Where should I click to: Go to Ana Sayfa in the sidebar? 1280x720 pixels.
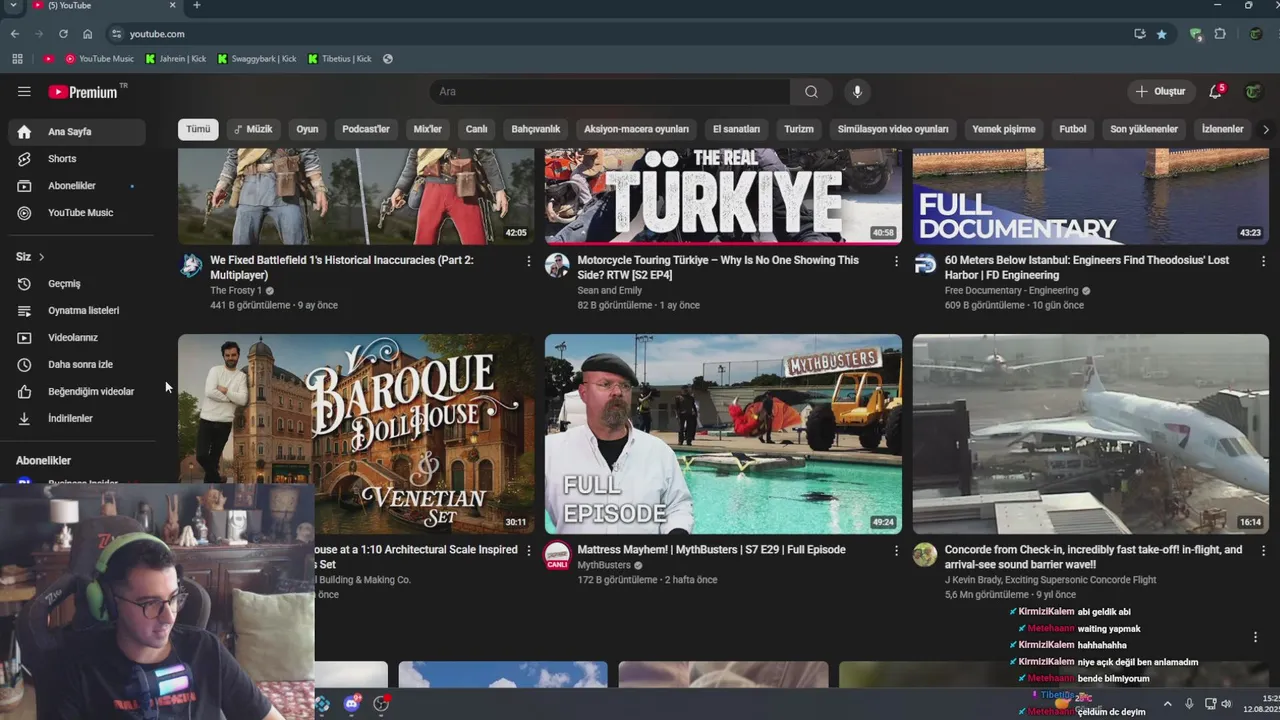tap(78, 131)
